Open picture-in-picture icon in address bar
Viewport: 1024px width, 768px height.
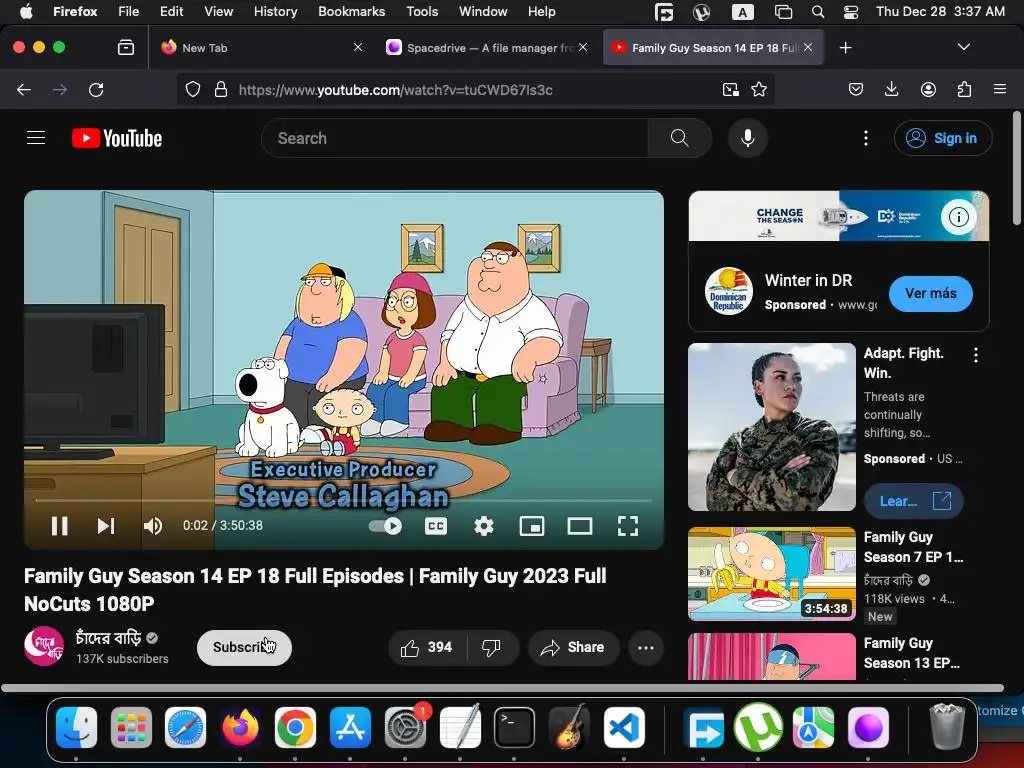[730, 89]
